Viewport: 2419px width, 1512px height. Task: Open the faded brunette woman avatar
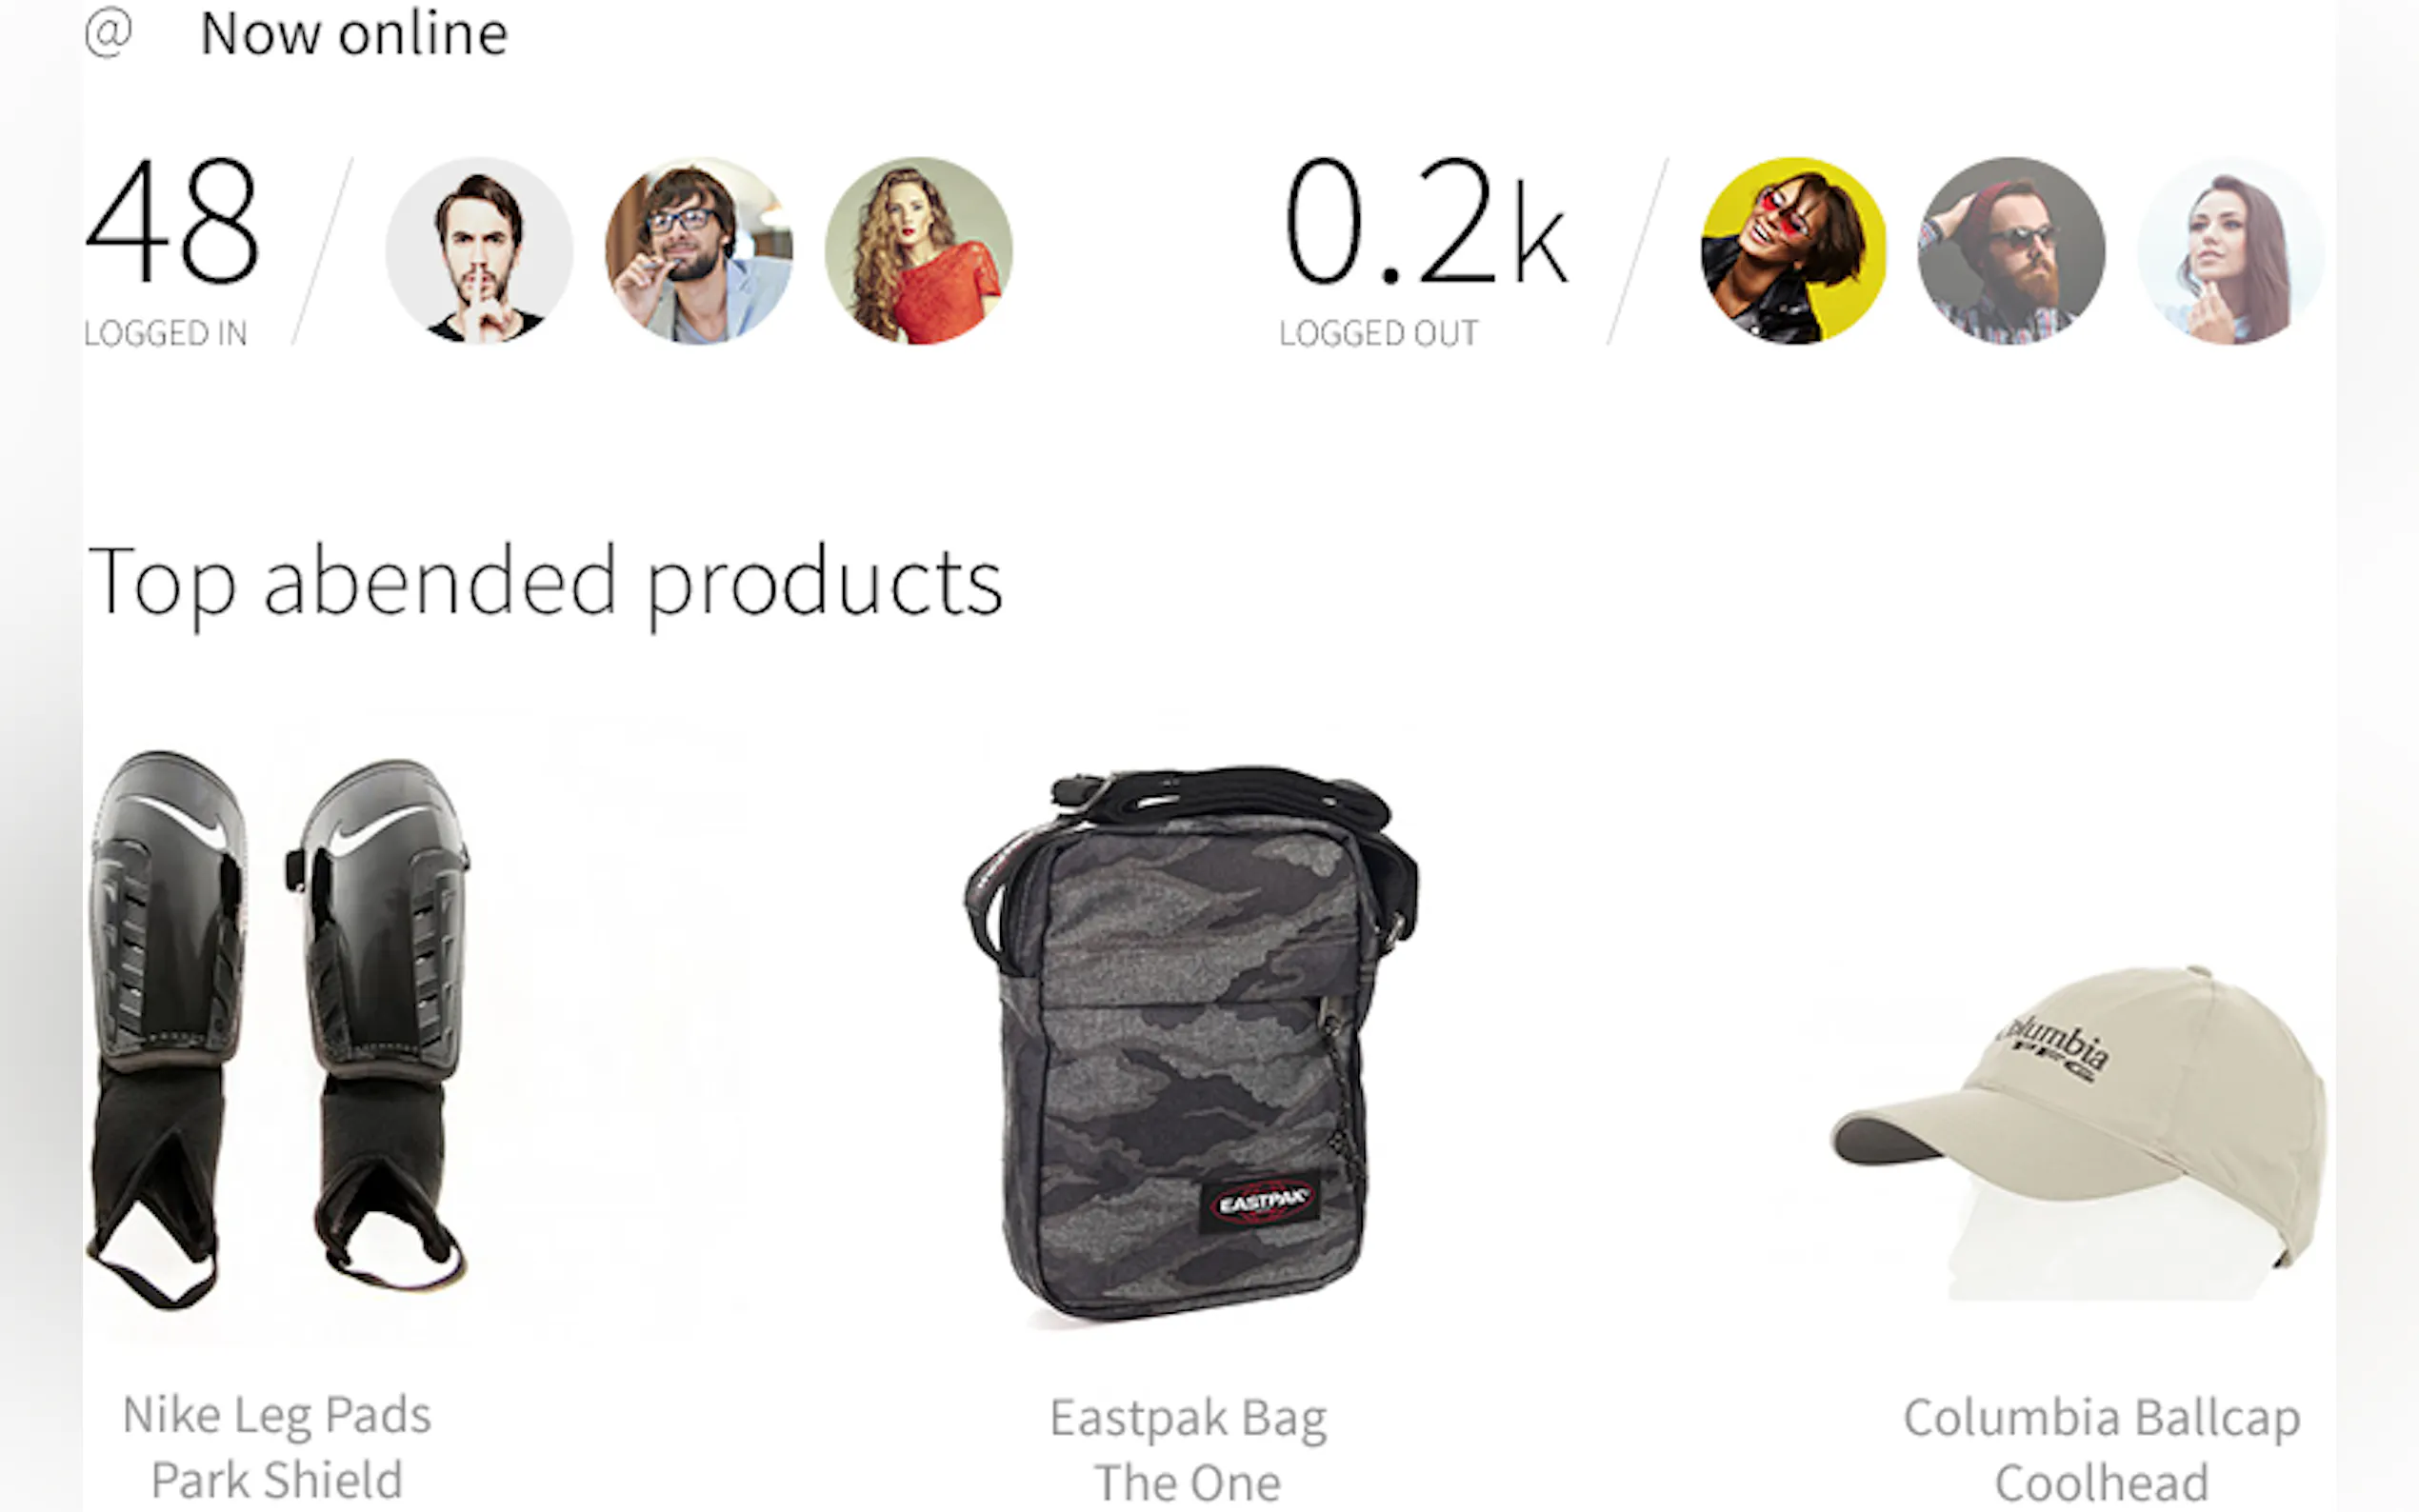pyautogui.click(x=2231, y=250)
